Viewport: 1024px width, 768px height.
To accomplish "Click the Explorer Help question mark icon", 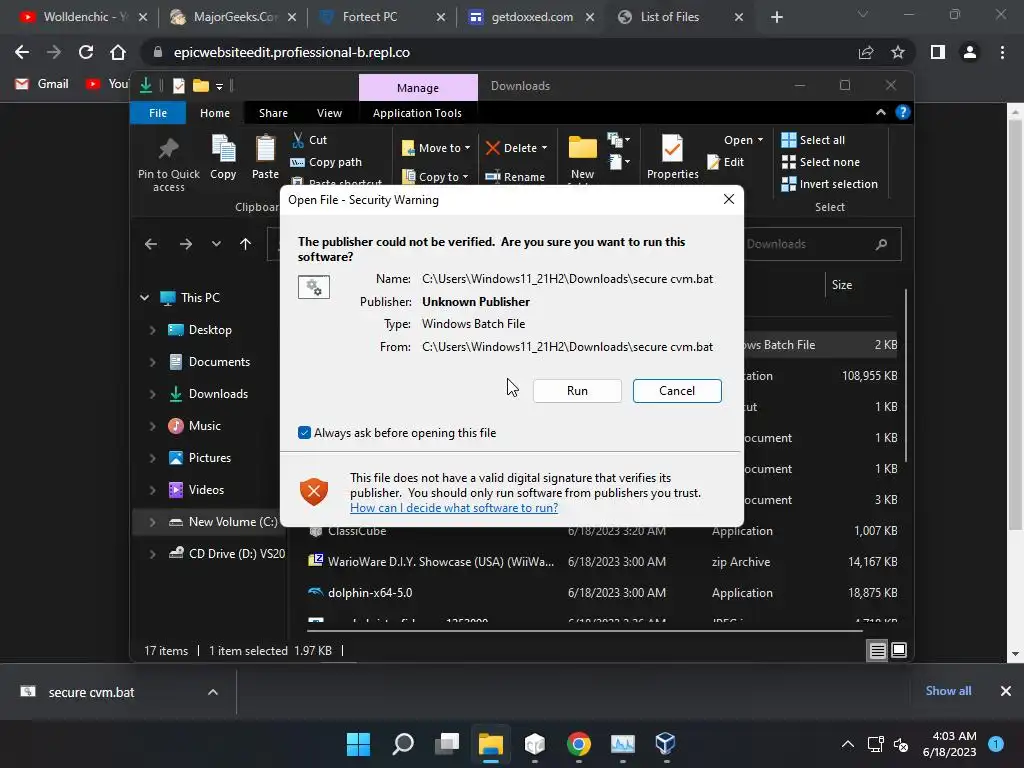I will click(903, 112).
